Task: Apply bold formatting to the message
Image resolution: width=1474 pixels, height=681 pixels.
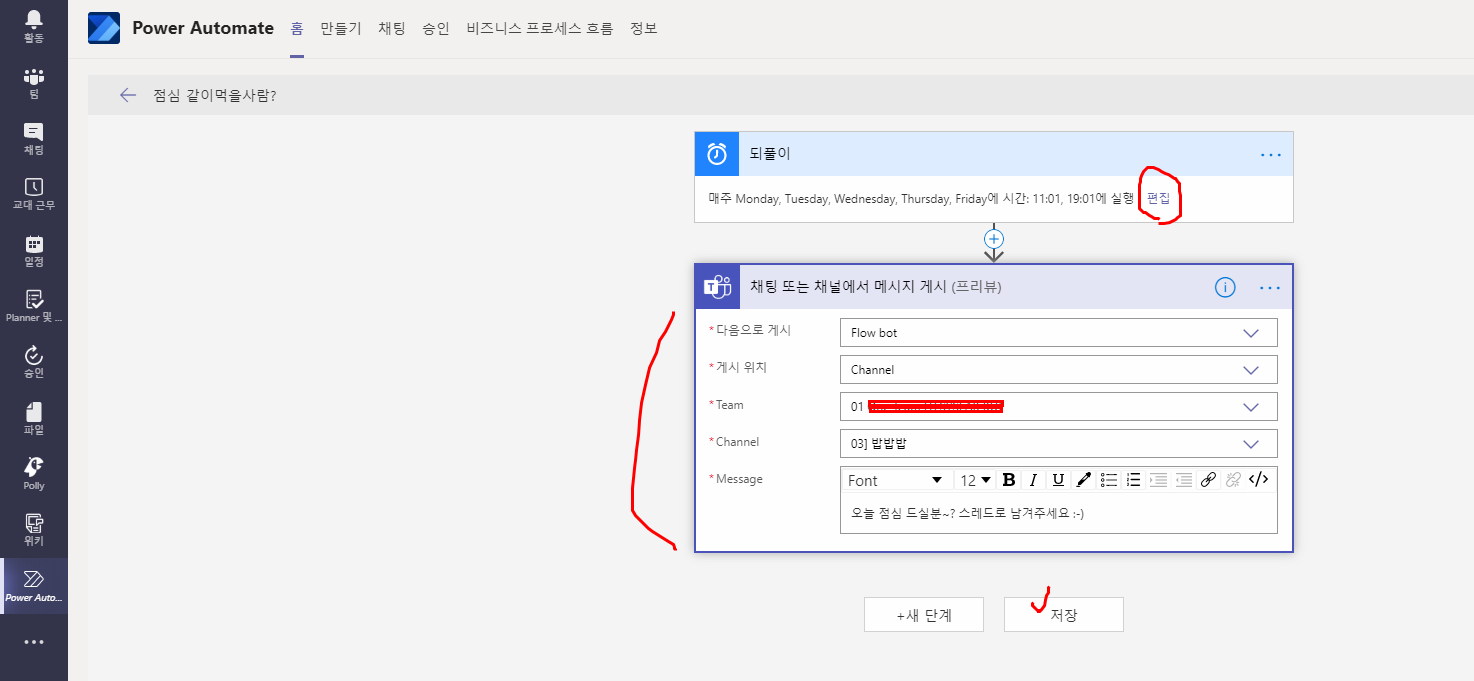Action: click(x=1009, y=480)
